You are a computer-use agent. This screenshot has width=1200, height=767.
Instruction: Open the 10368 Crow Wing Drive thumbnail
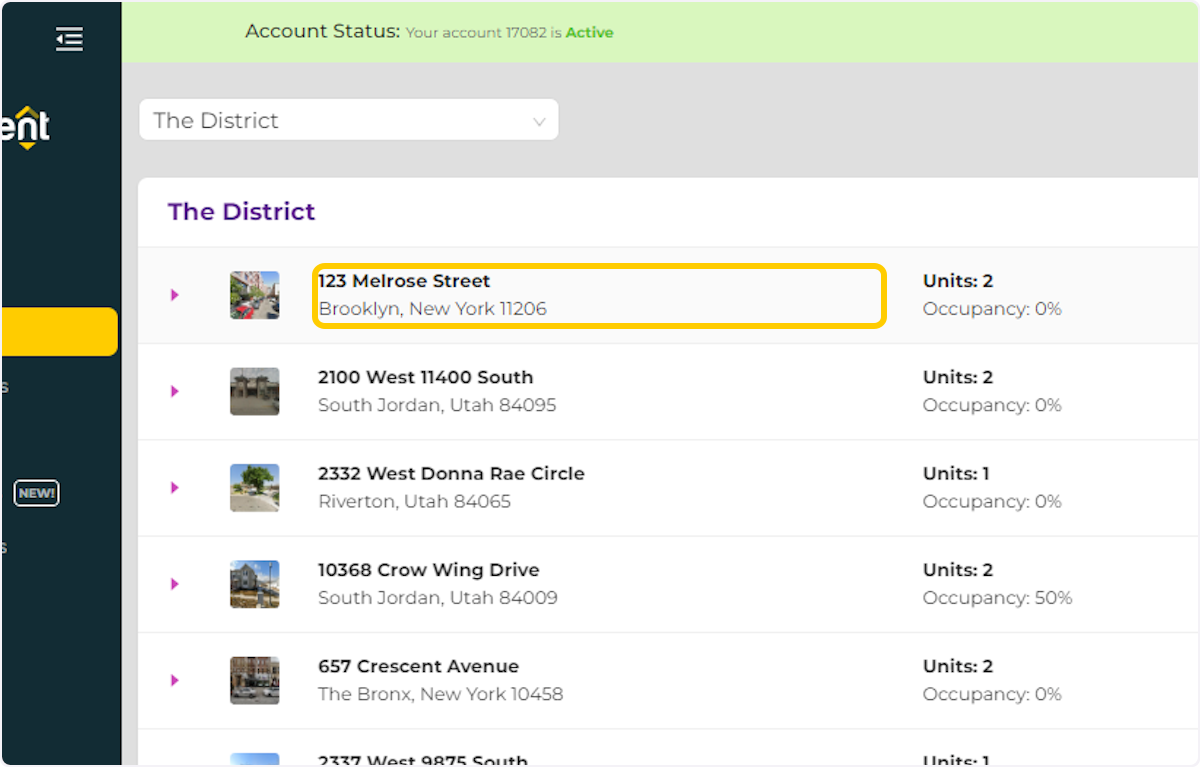click(x=254, y=584)
